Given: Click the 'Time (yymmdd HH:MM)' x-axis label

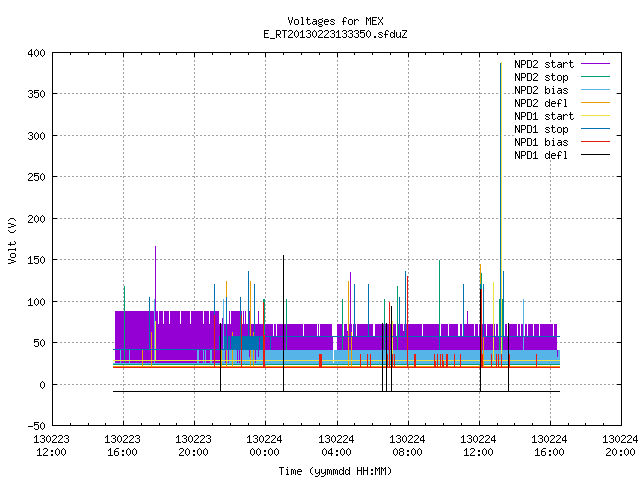Looking at the screenshot, I should (x=335, y=471).
